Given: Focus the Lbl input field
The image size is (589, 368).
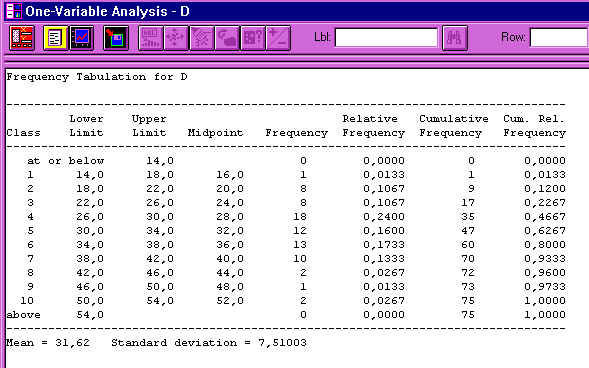Looking at the screenshot, I should pyautogui.click(x=386, y=38).
